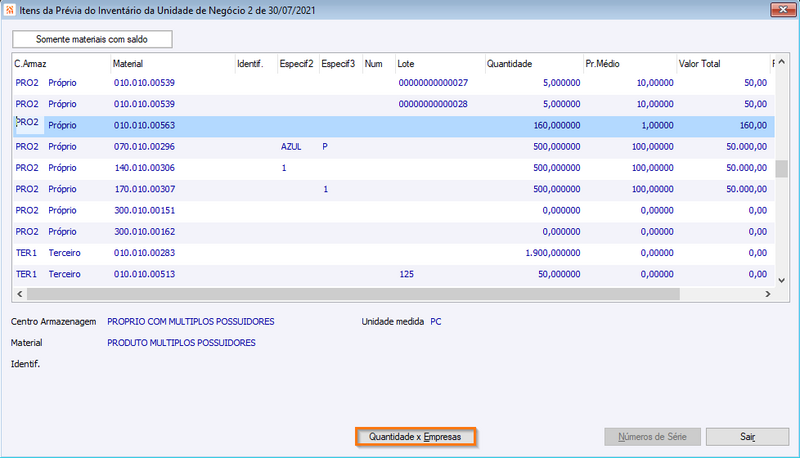Sort by C.Armaz column header

61,64
